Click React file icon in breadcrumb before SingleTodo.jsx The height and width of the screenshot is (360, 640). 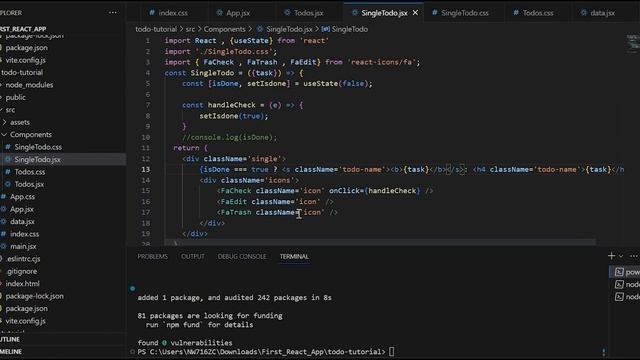(260, 29)
